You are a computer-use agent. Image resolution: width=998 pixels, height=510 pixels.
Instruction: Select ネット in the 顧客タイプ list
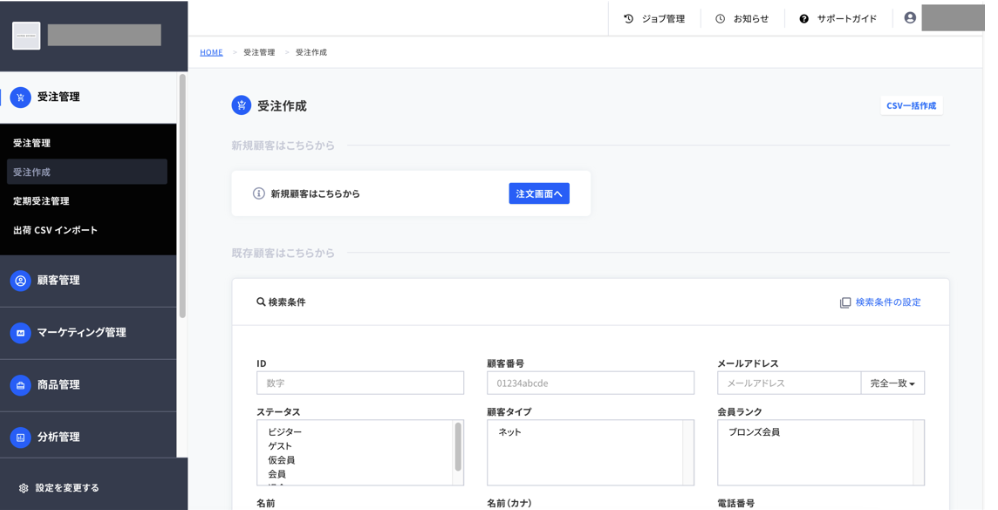point(509,432)
